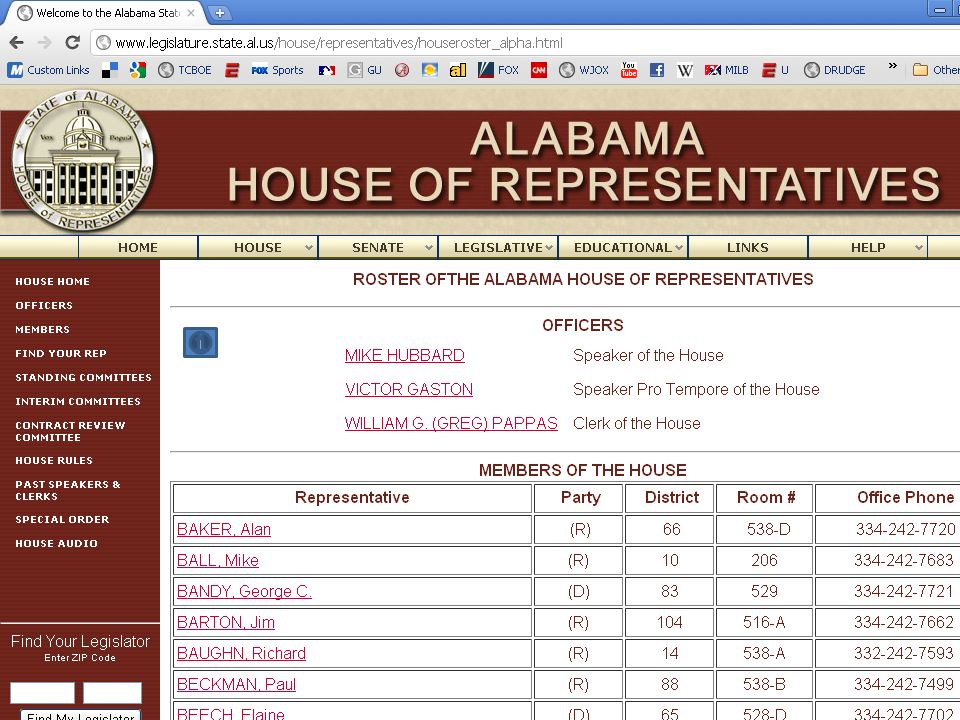This screenshot has height=720, width=960.
Task: Open the MILB bookmark
Action: tap(727, 70)
